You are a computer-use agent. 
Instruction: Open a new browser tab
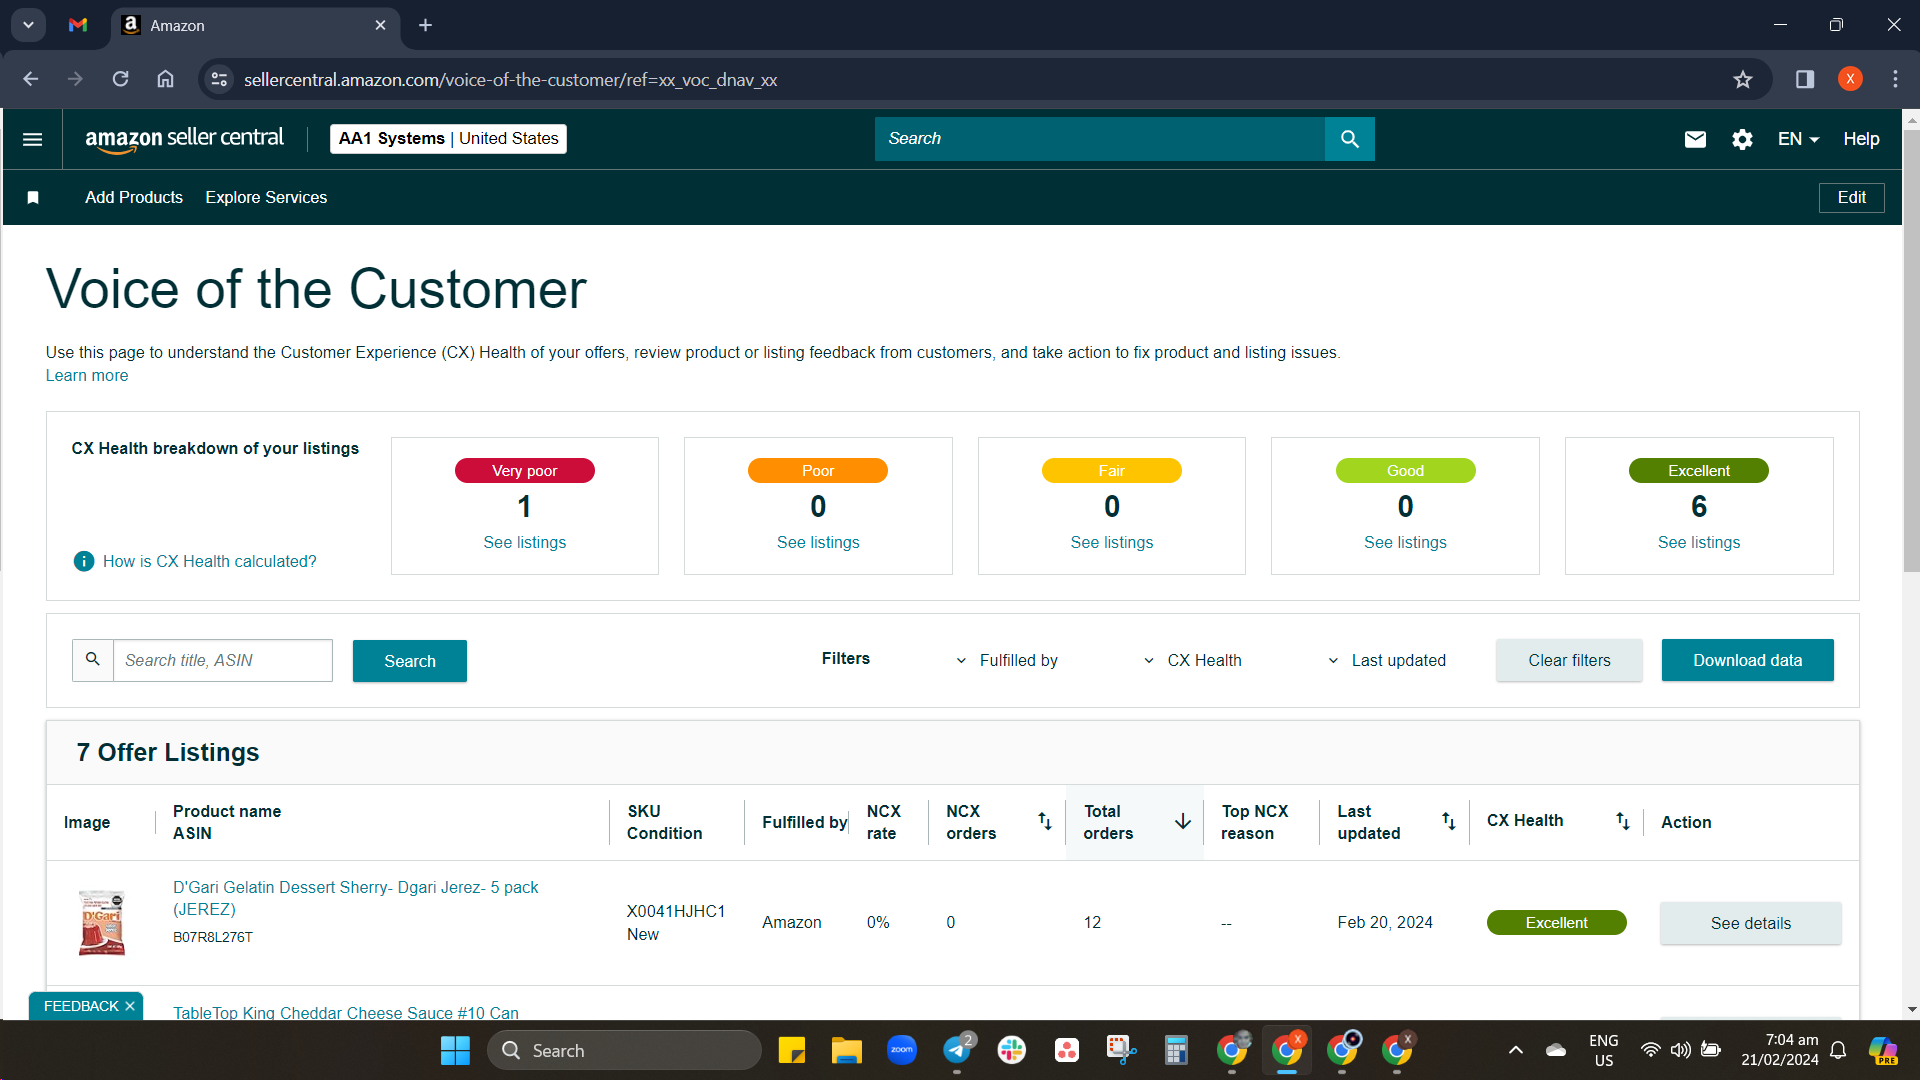tap(426, 25)
